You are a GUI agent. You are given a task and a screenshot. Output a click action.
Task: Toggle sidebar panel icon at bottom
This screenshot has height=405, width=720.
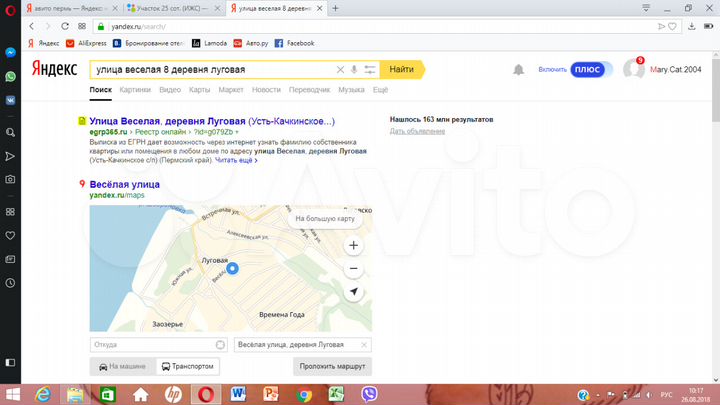[x=10, y=363]
